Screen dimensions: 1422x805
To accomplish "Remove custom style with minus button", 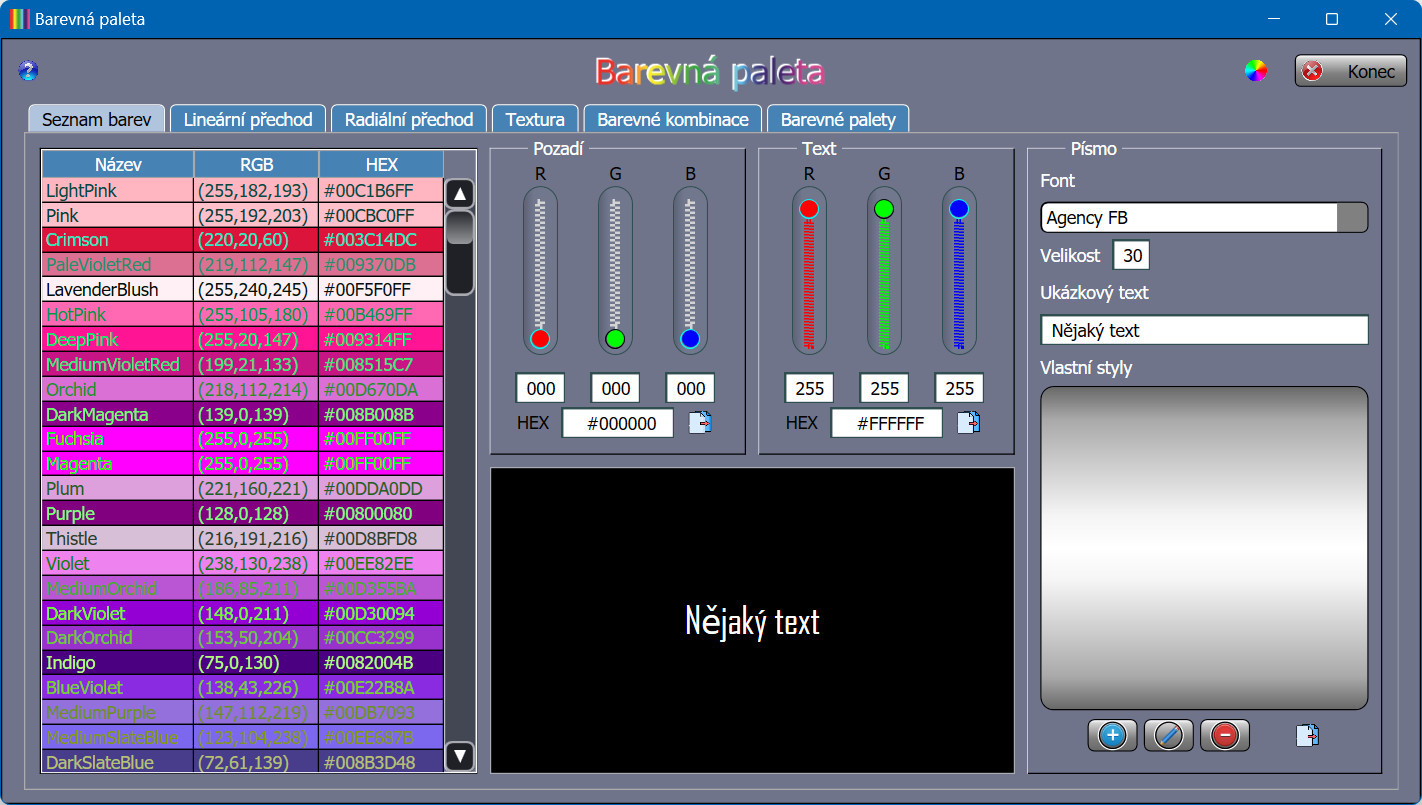I will [x=1224, y=736].
